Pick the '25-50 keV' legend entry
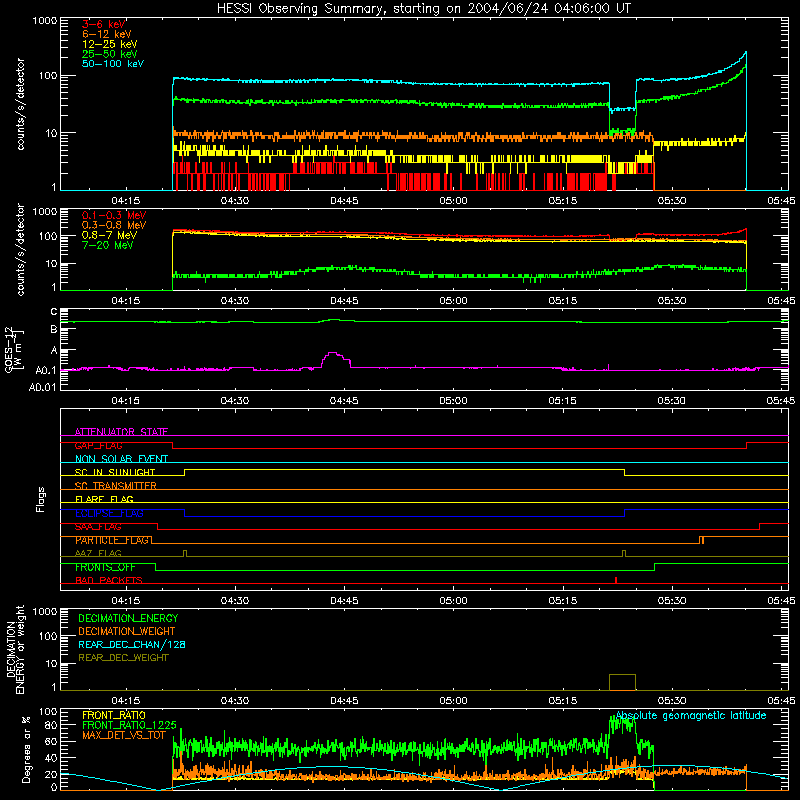800x800 pixels. pos(109,54)
